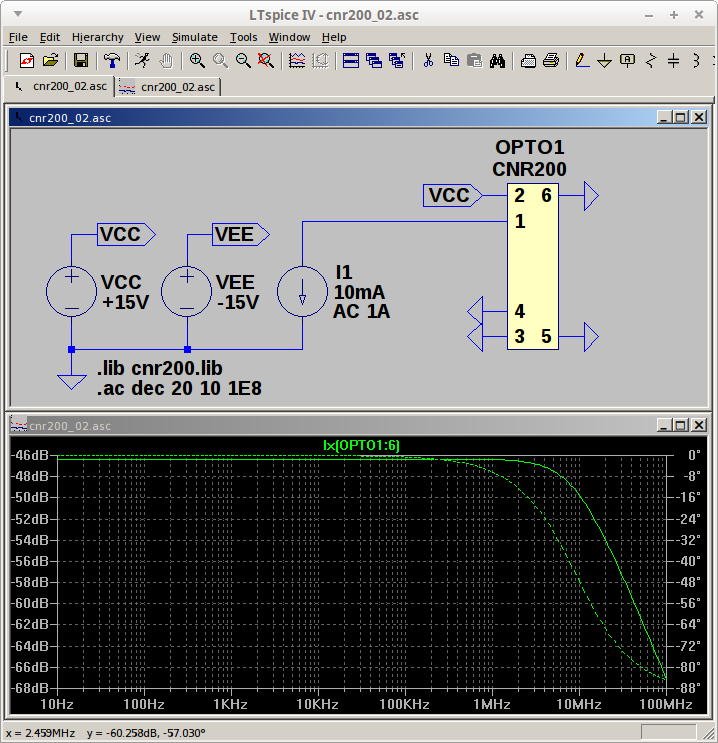The height and width of the screenshot is (743, 718).
Task: Open a file with the folder icon
Action: tap(50, 61)
